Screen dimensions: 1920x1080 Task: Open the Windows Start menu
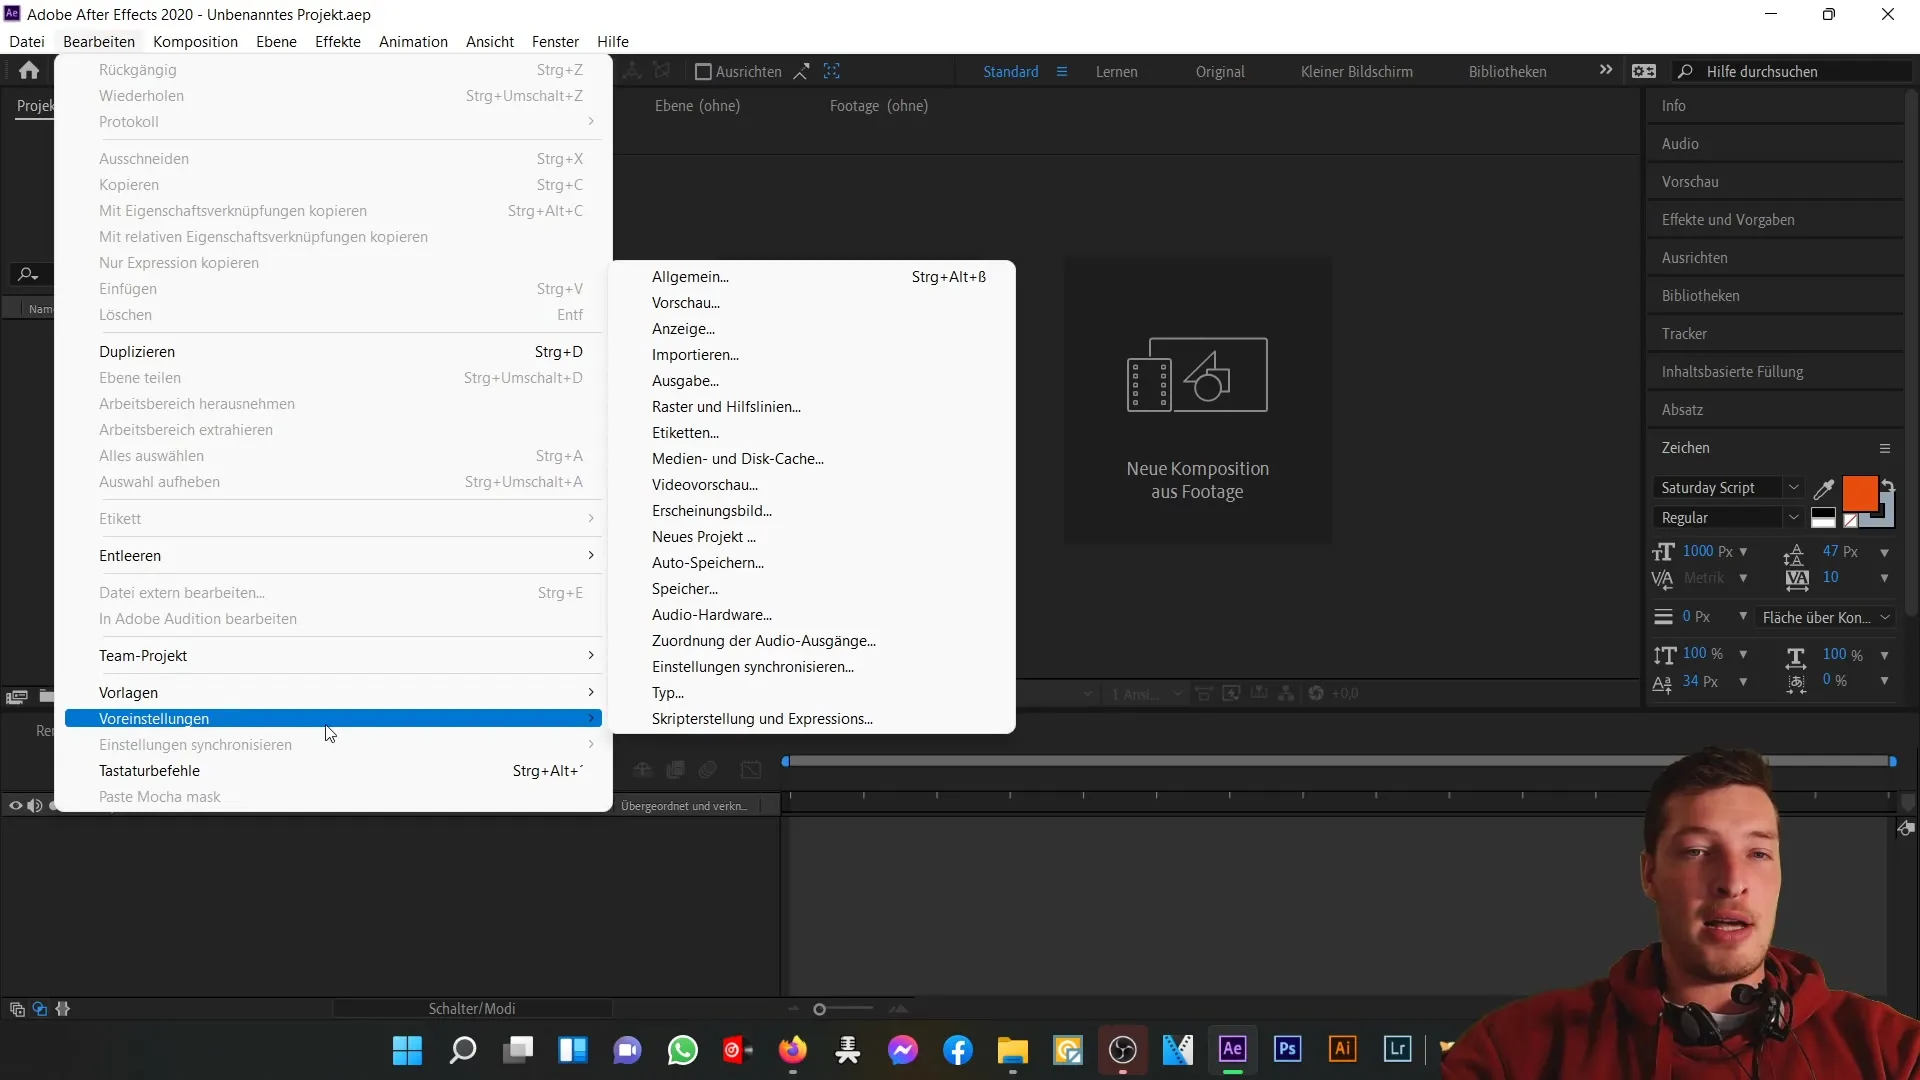[x=407, y=1050]
